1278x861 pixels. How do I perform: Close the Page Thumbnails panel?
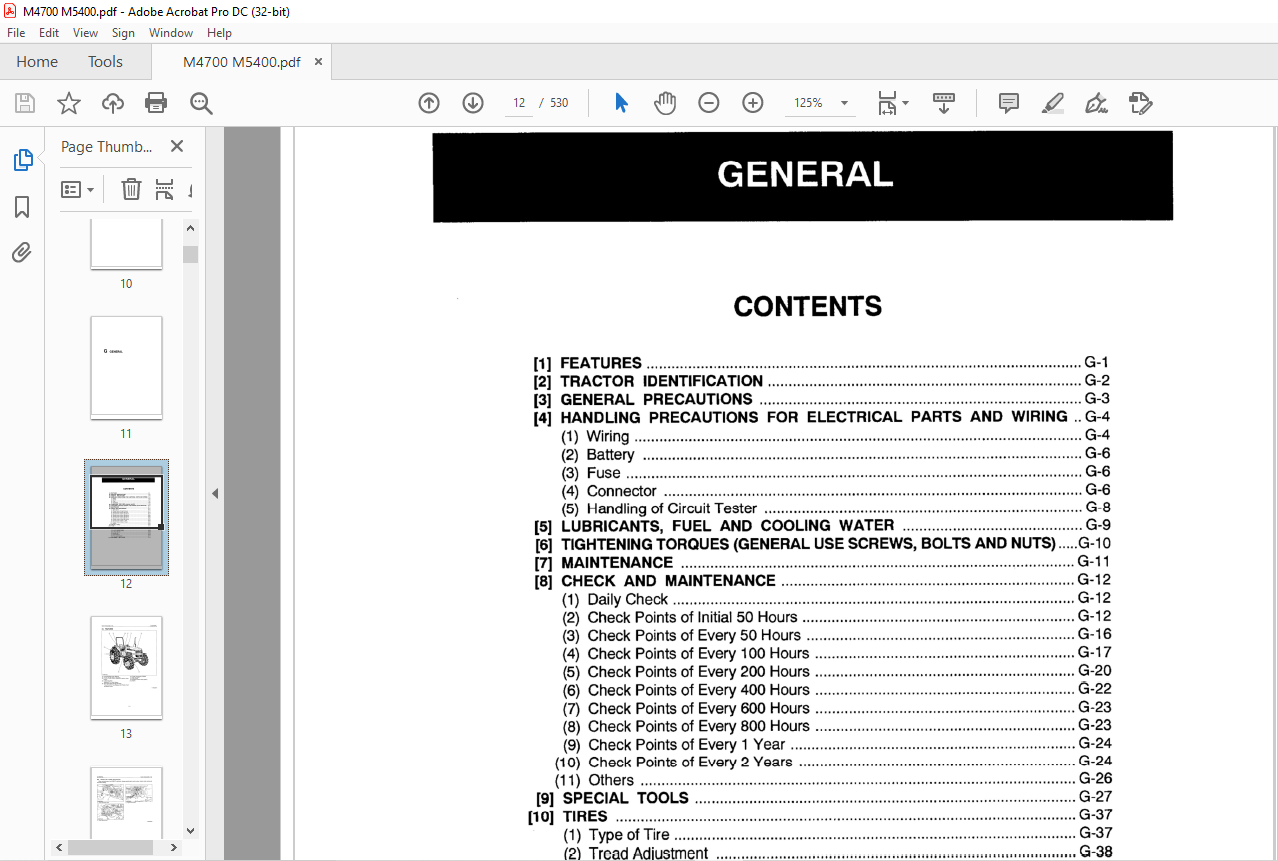click(x=177, y=146)
